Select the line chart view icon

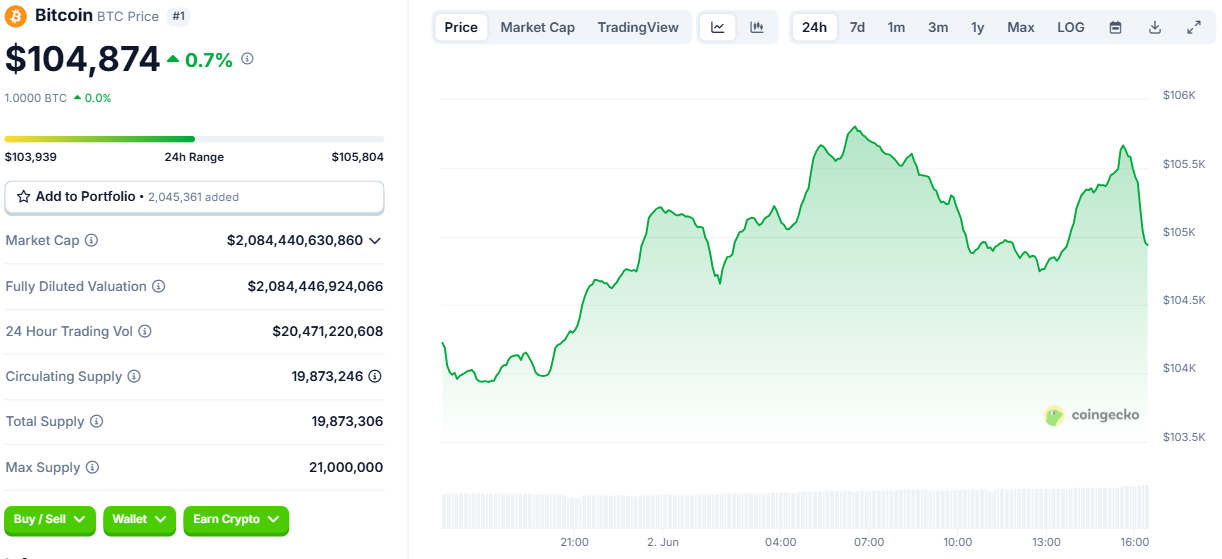(717, 27)
